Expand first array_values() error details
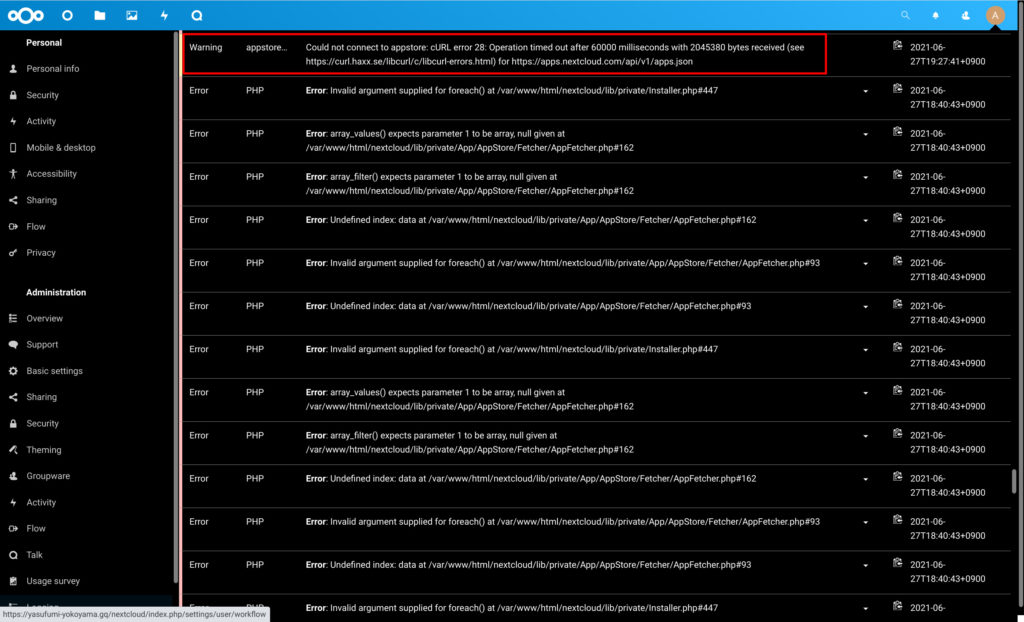The width and height of the screenshot is (1024, 622). [866, 134]
